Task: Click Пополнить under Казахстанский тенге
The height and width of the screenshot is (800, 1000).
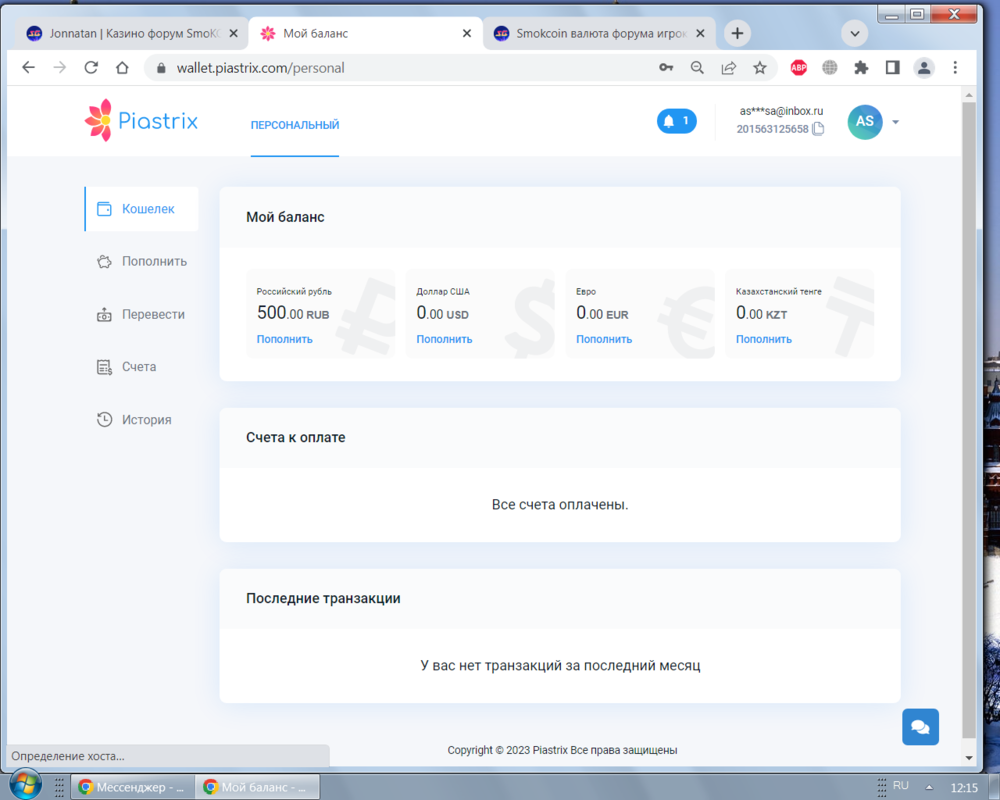Action: (x=763, y=339)
